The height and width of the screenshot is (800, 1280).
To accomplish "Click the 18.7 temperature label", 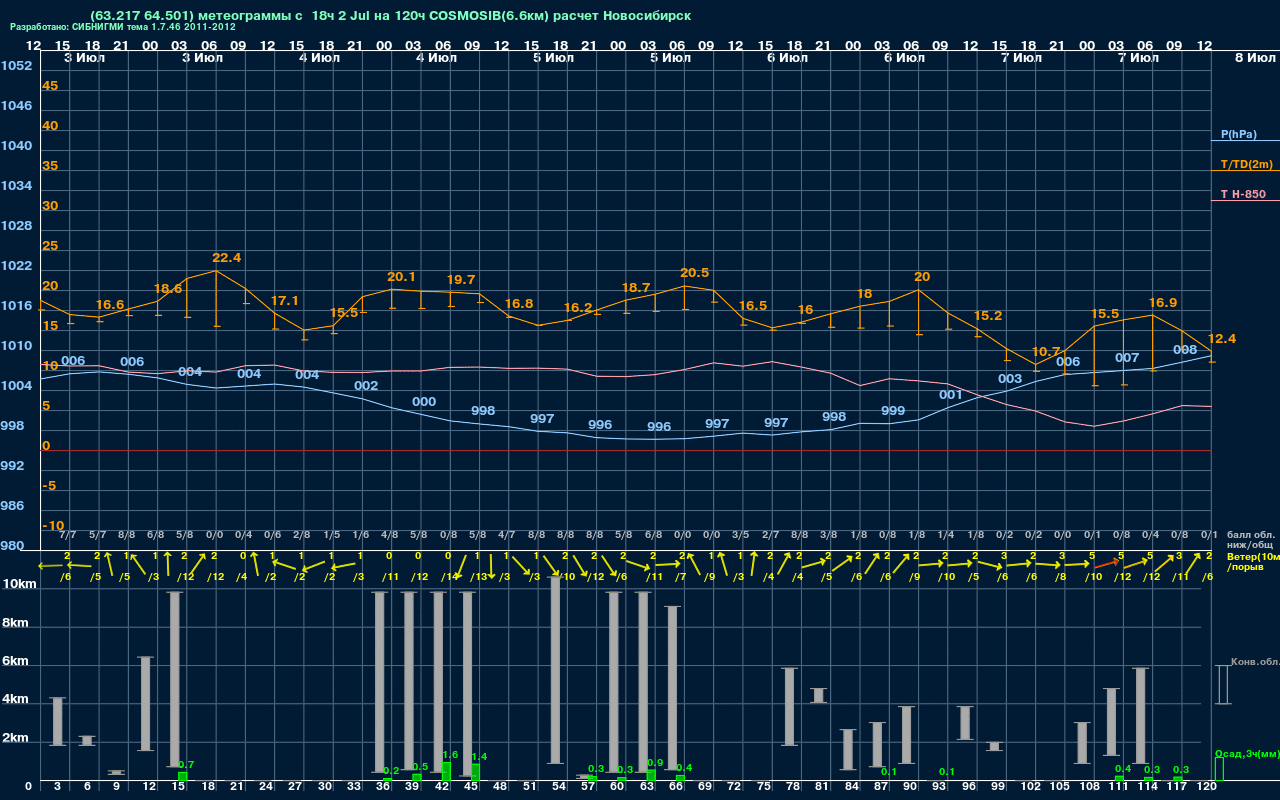I will [636, 287].
